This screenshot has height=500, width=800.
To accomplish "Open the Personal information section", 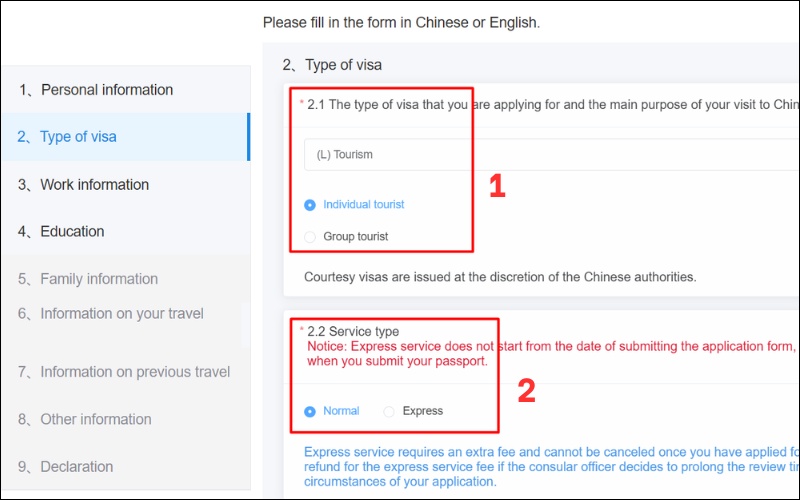I will [96, 90].
